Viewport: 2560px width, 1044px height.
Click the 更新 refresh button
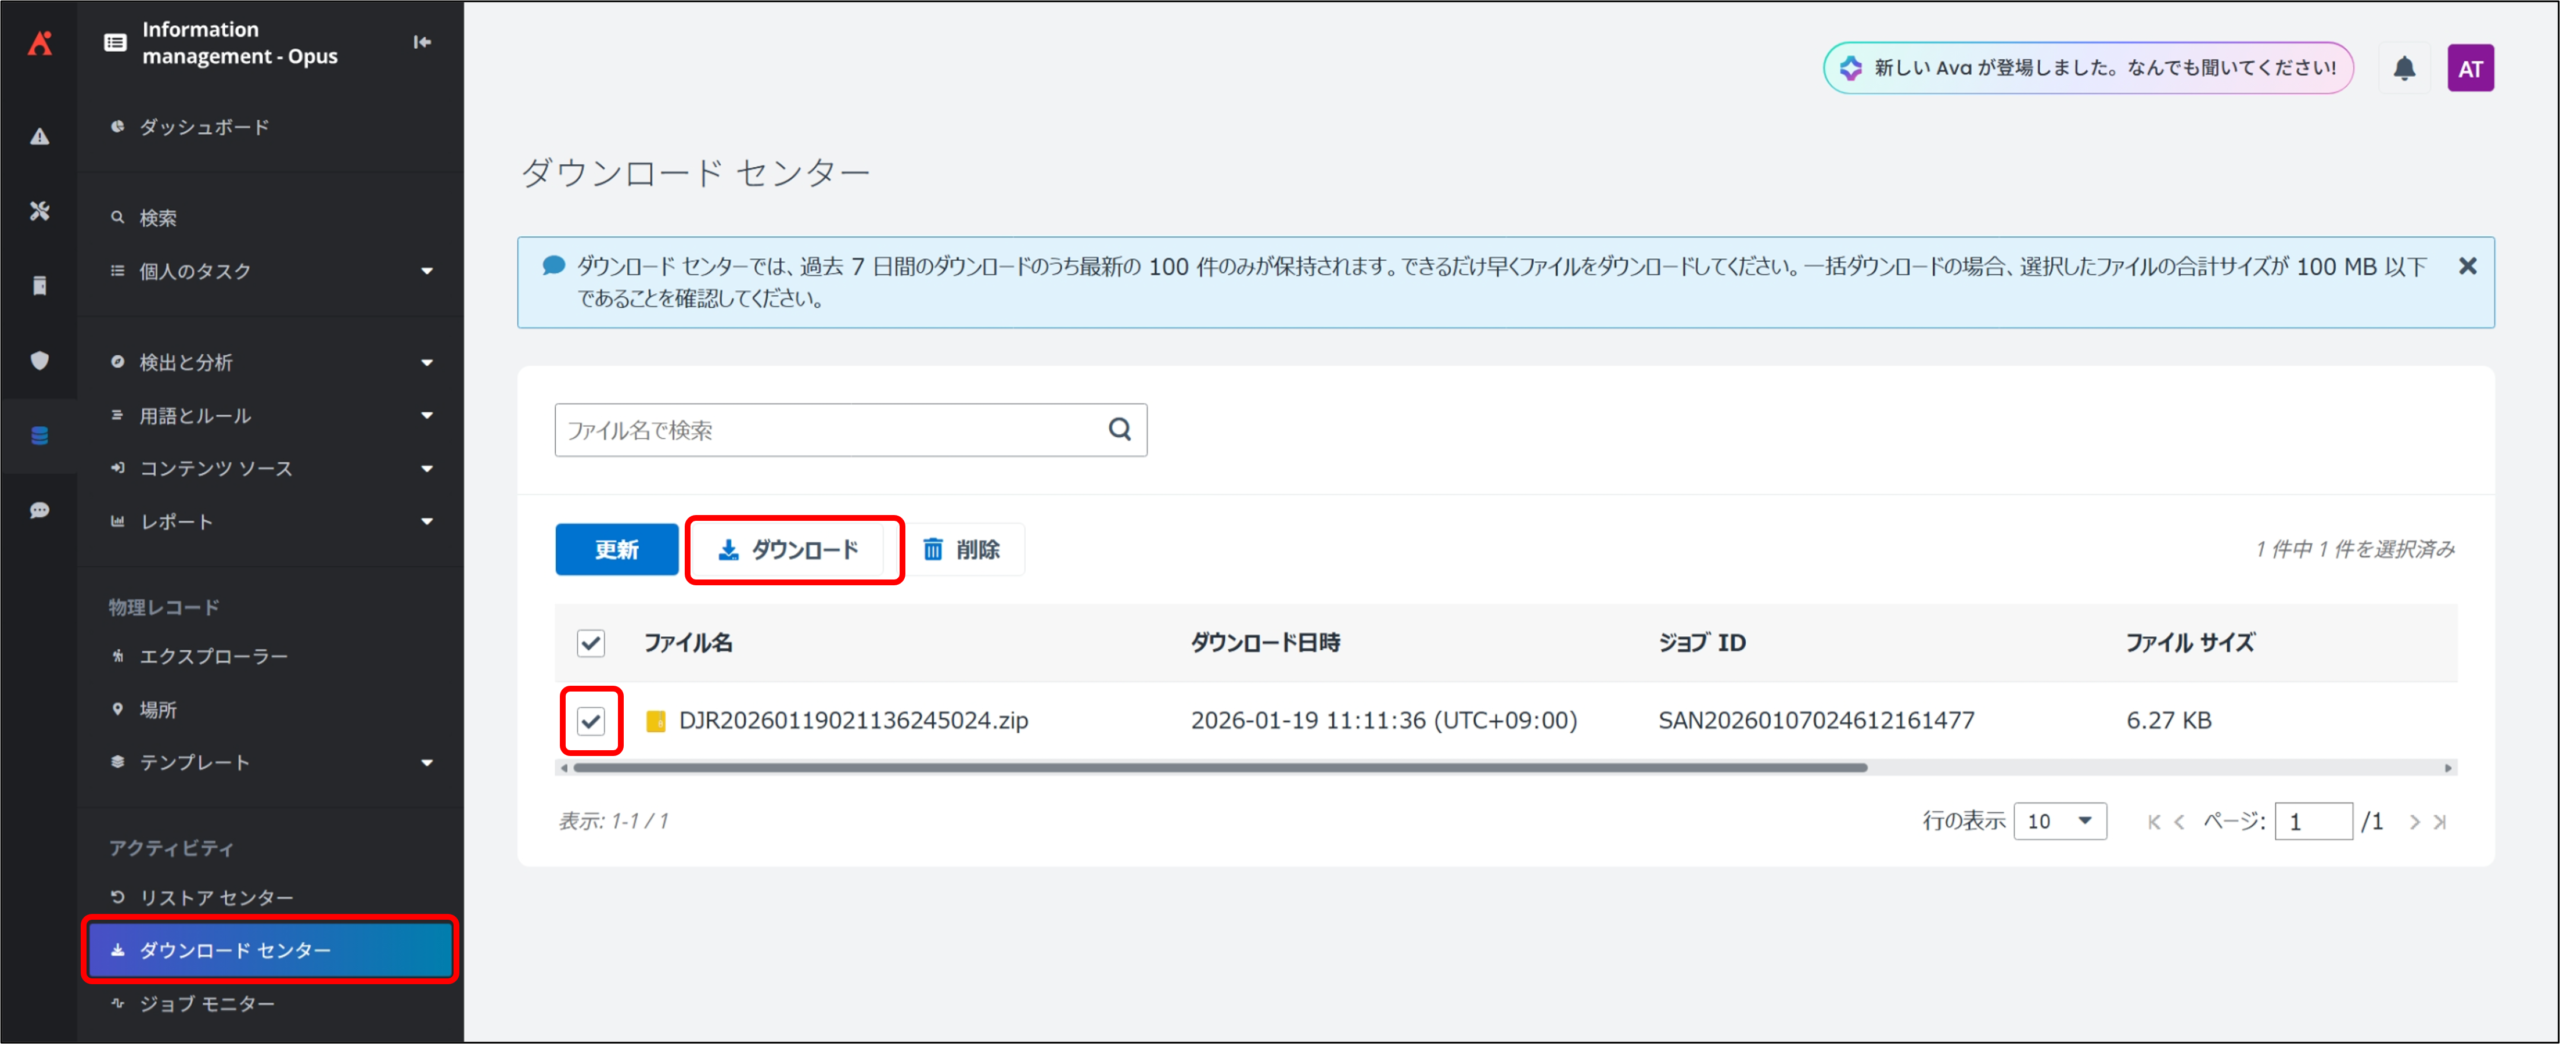[616, 549]
